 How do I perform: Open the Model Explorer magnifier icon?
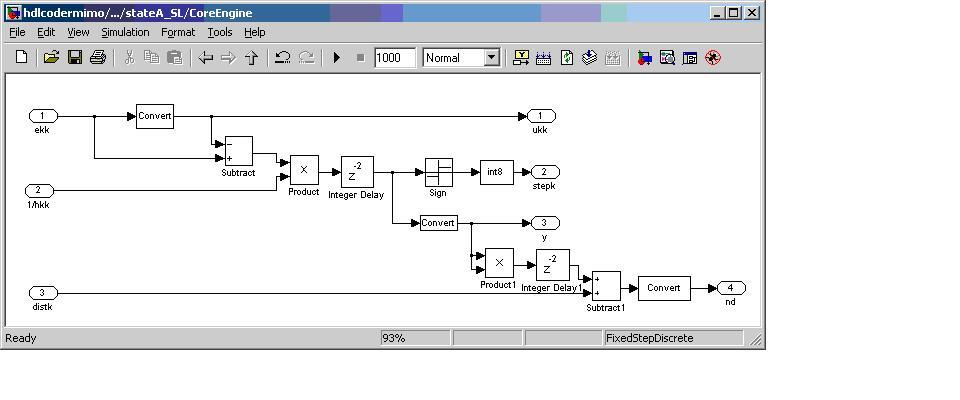[667, 58]
